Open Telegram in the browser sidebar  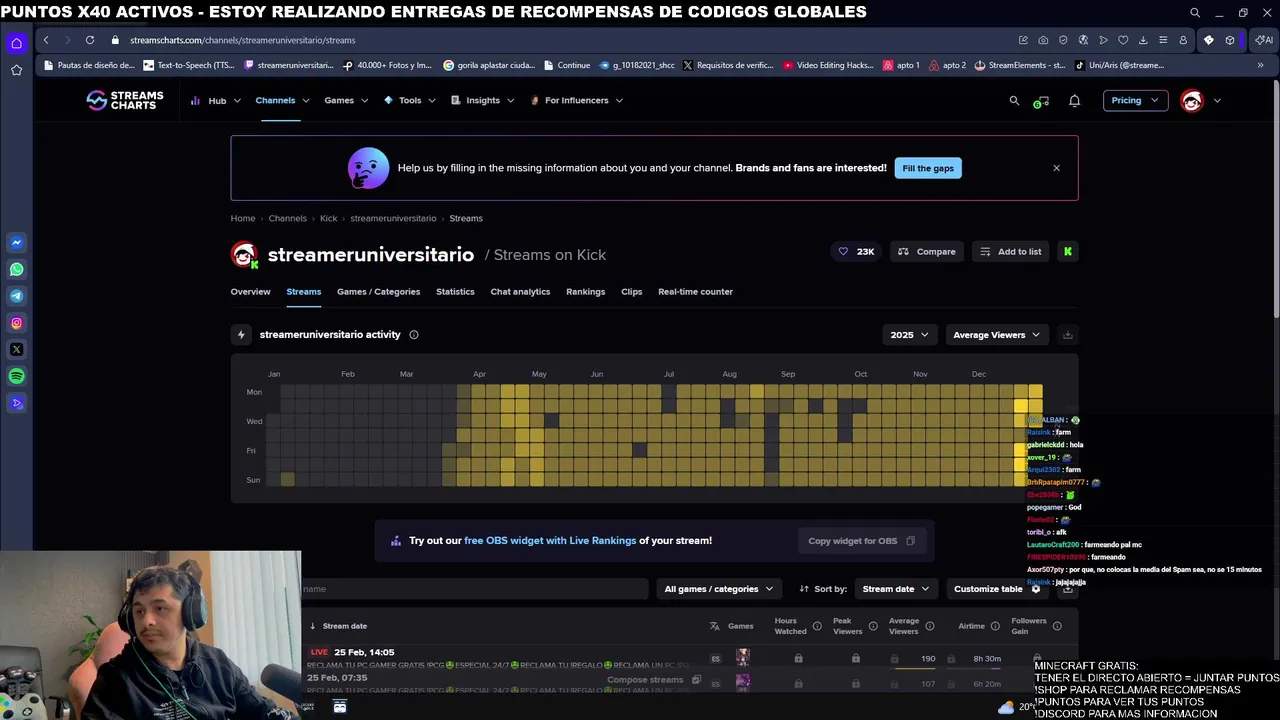[x=16, y=296]
